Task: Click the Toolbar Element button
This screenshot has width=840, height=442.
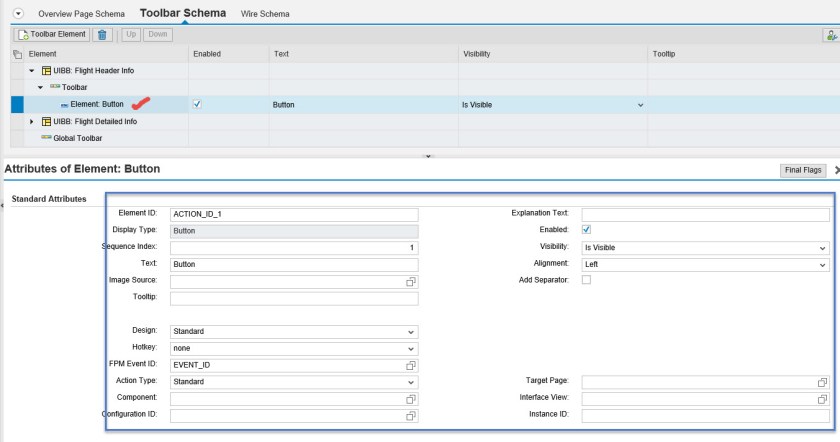Action: tap(51, 35)
